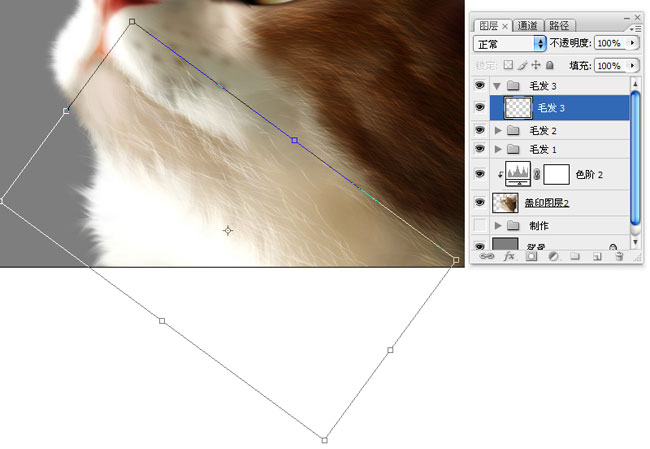Switch to the 通道 tab

[x=529, y=25]
